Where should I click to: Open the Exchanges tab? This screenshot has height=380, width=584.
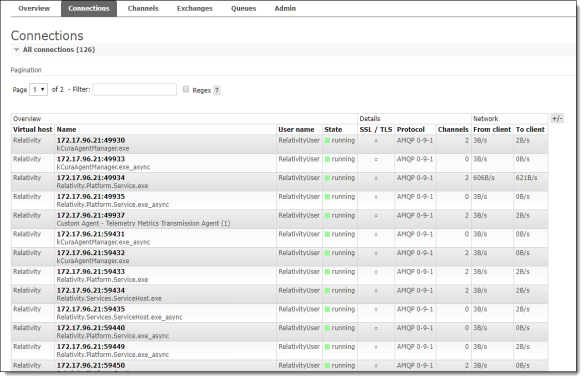tap(194, 8)
